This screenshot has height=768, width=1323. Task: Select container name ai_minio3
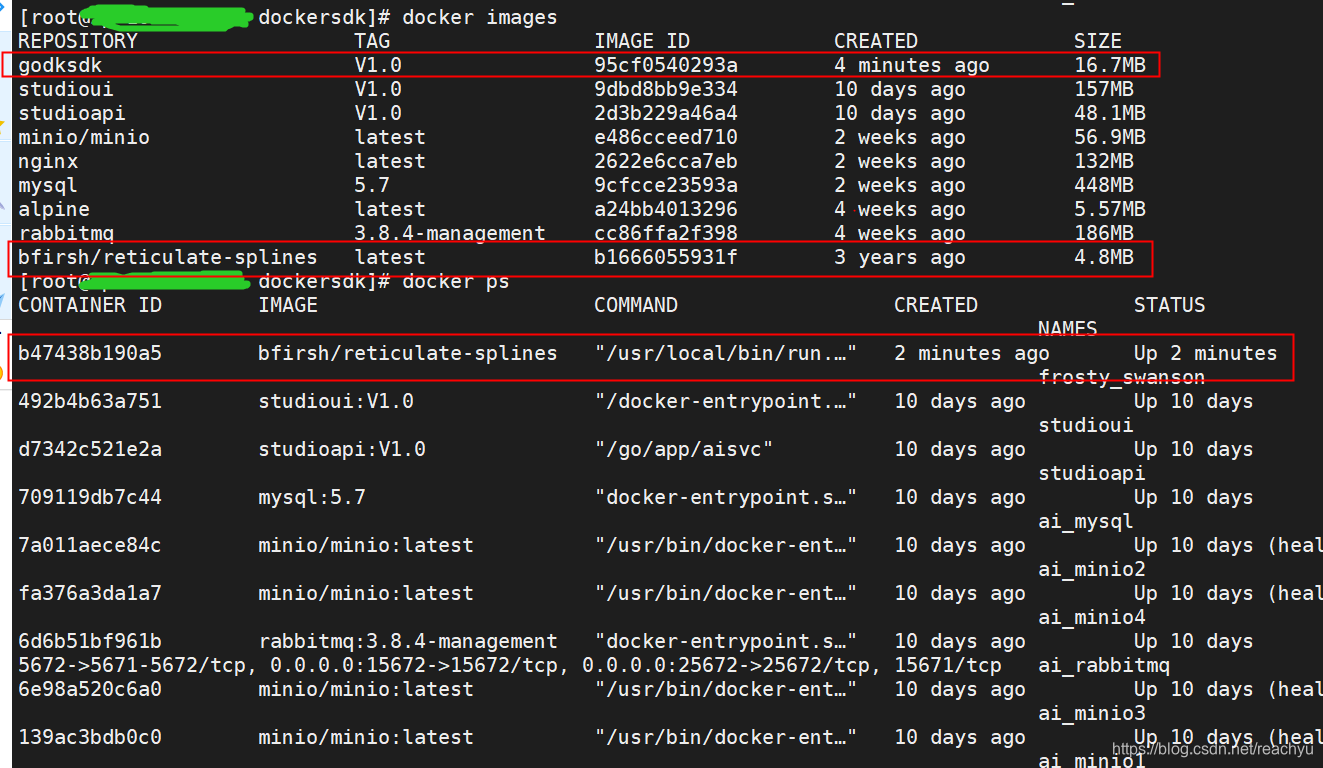[1092, 713]
